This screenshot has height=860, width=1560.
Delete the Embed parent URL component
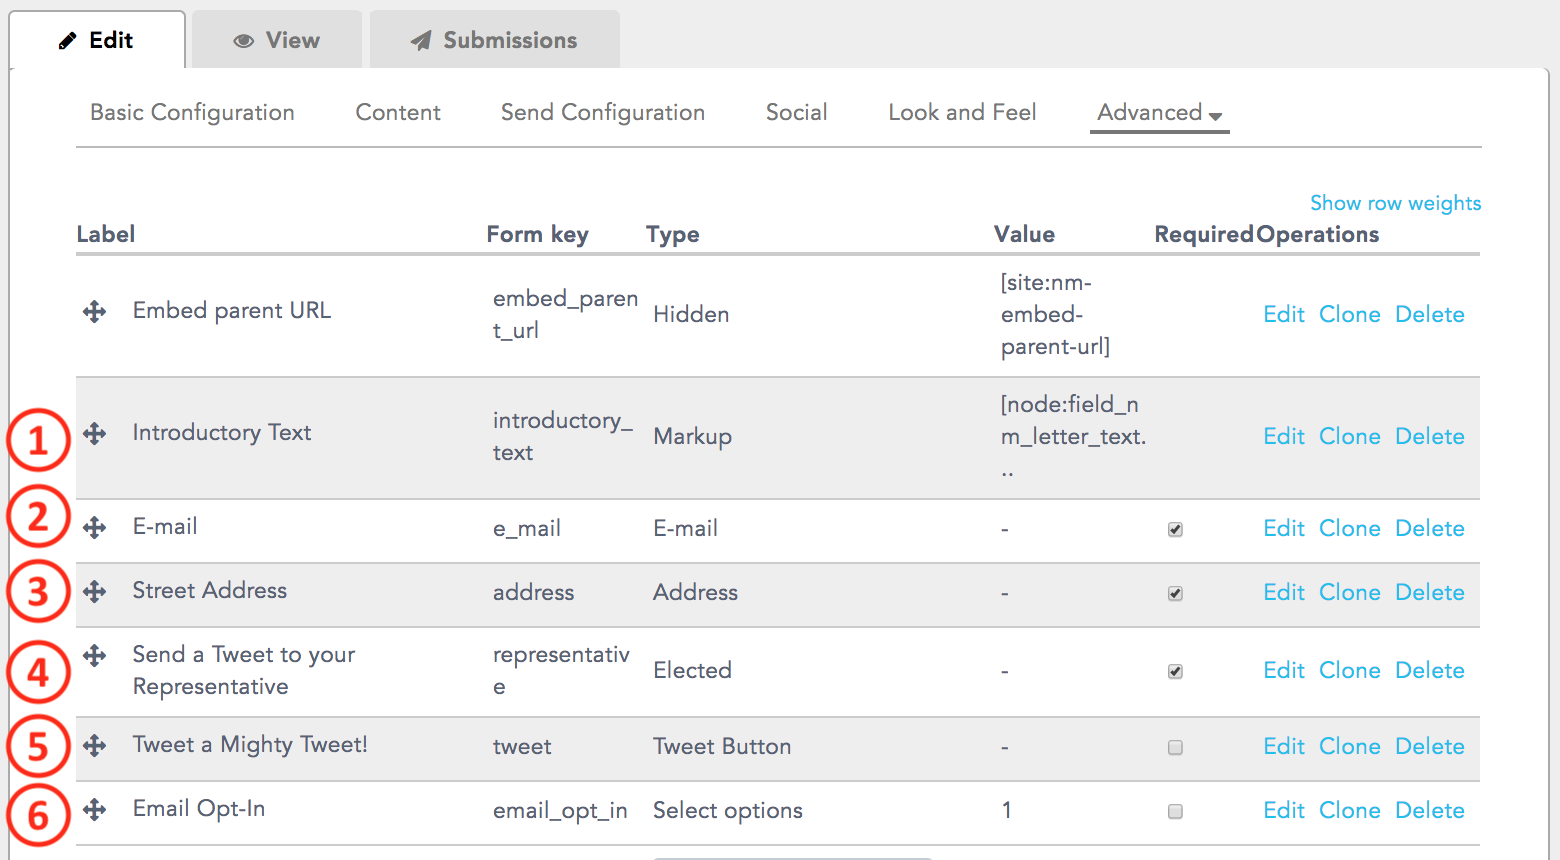click(x=1430, y=314)
